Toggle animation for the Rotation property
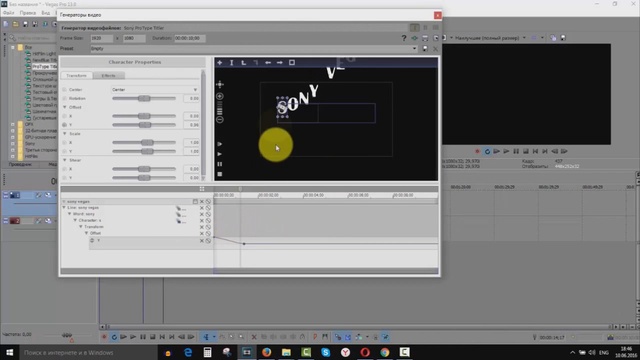The image size is (640, 360). click(64, 98)
